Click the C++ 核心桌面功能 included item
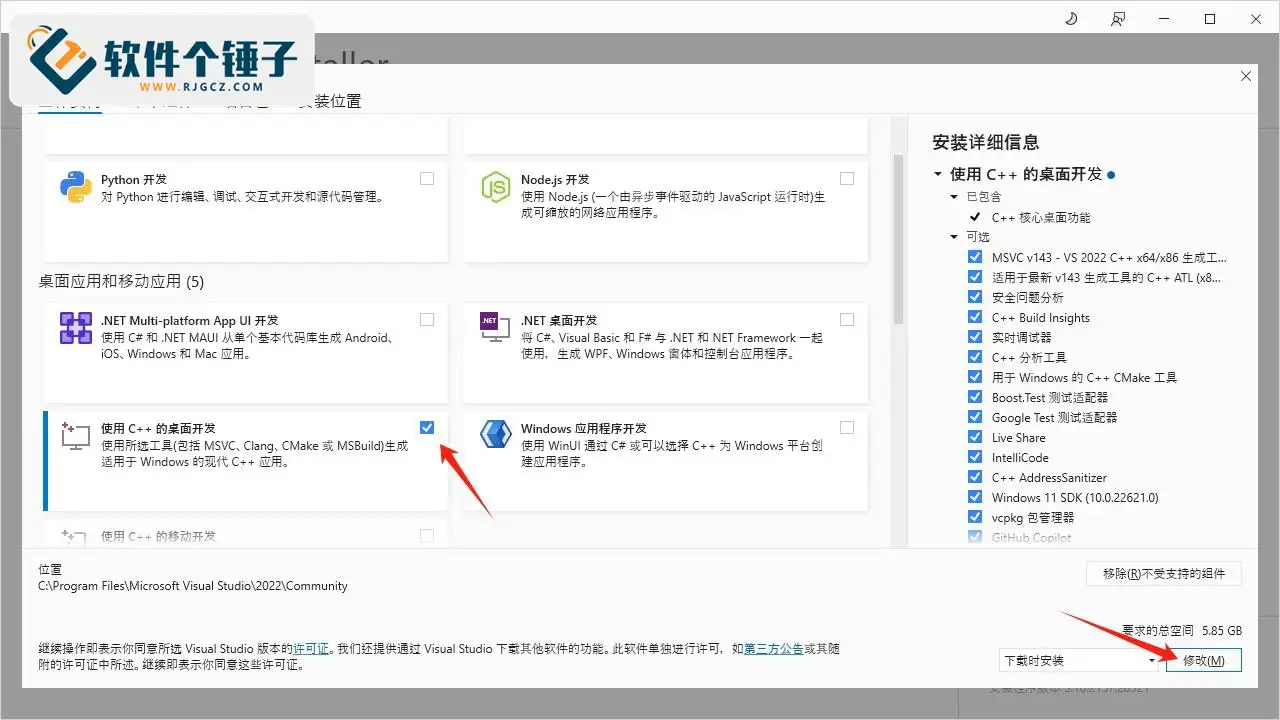The height and width of the screenshot is (720, 1280). [1041, 217]
